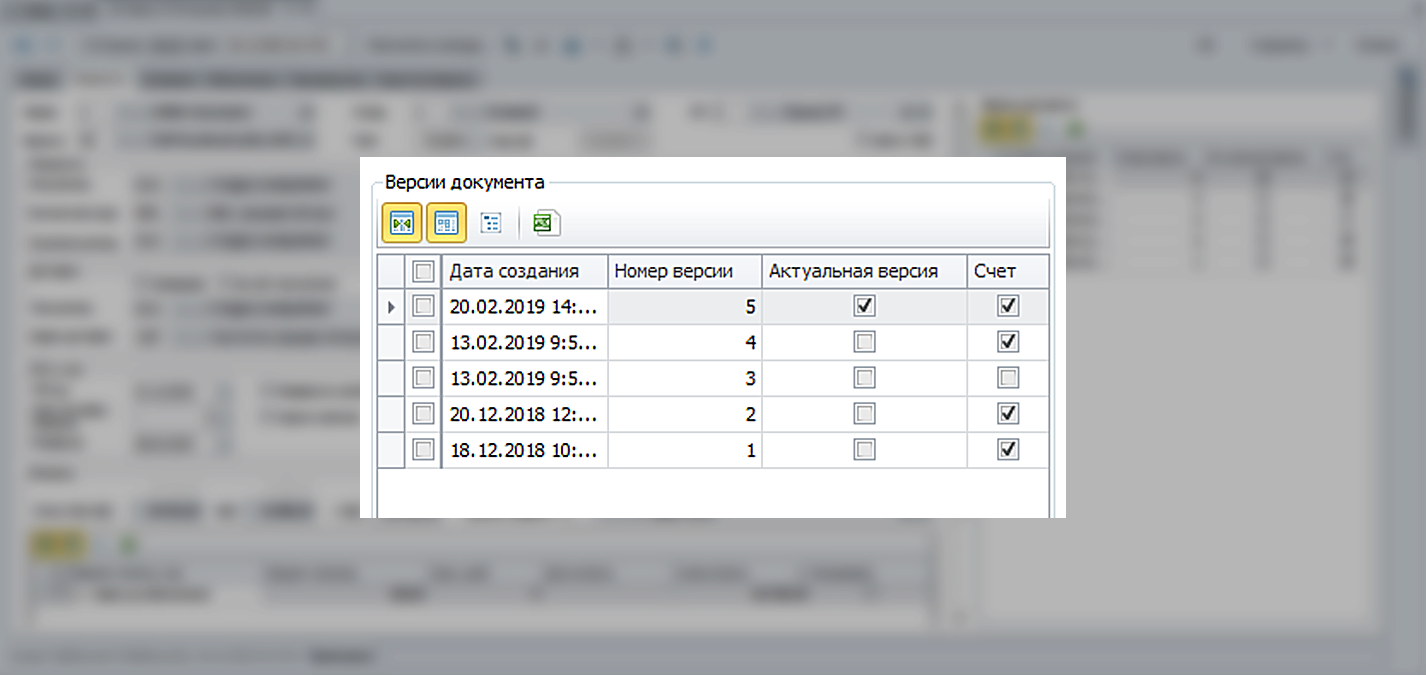Check the row selection box for version 5
This screenshot has width=1426, height=675.
(423, 306)
